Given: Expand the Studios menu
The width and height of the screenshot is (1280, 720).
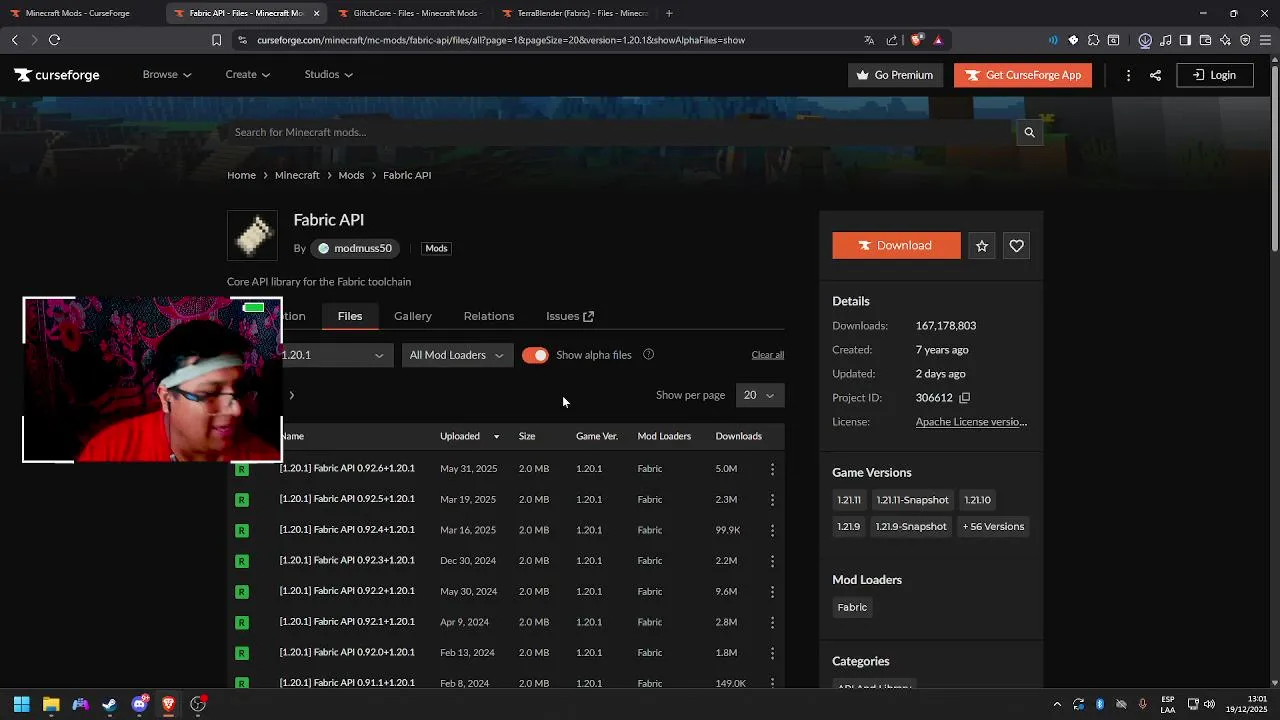Looking at the screenshot, I should point(328,75).
